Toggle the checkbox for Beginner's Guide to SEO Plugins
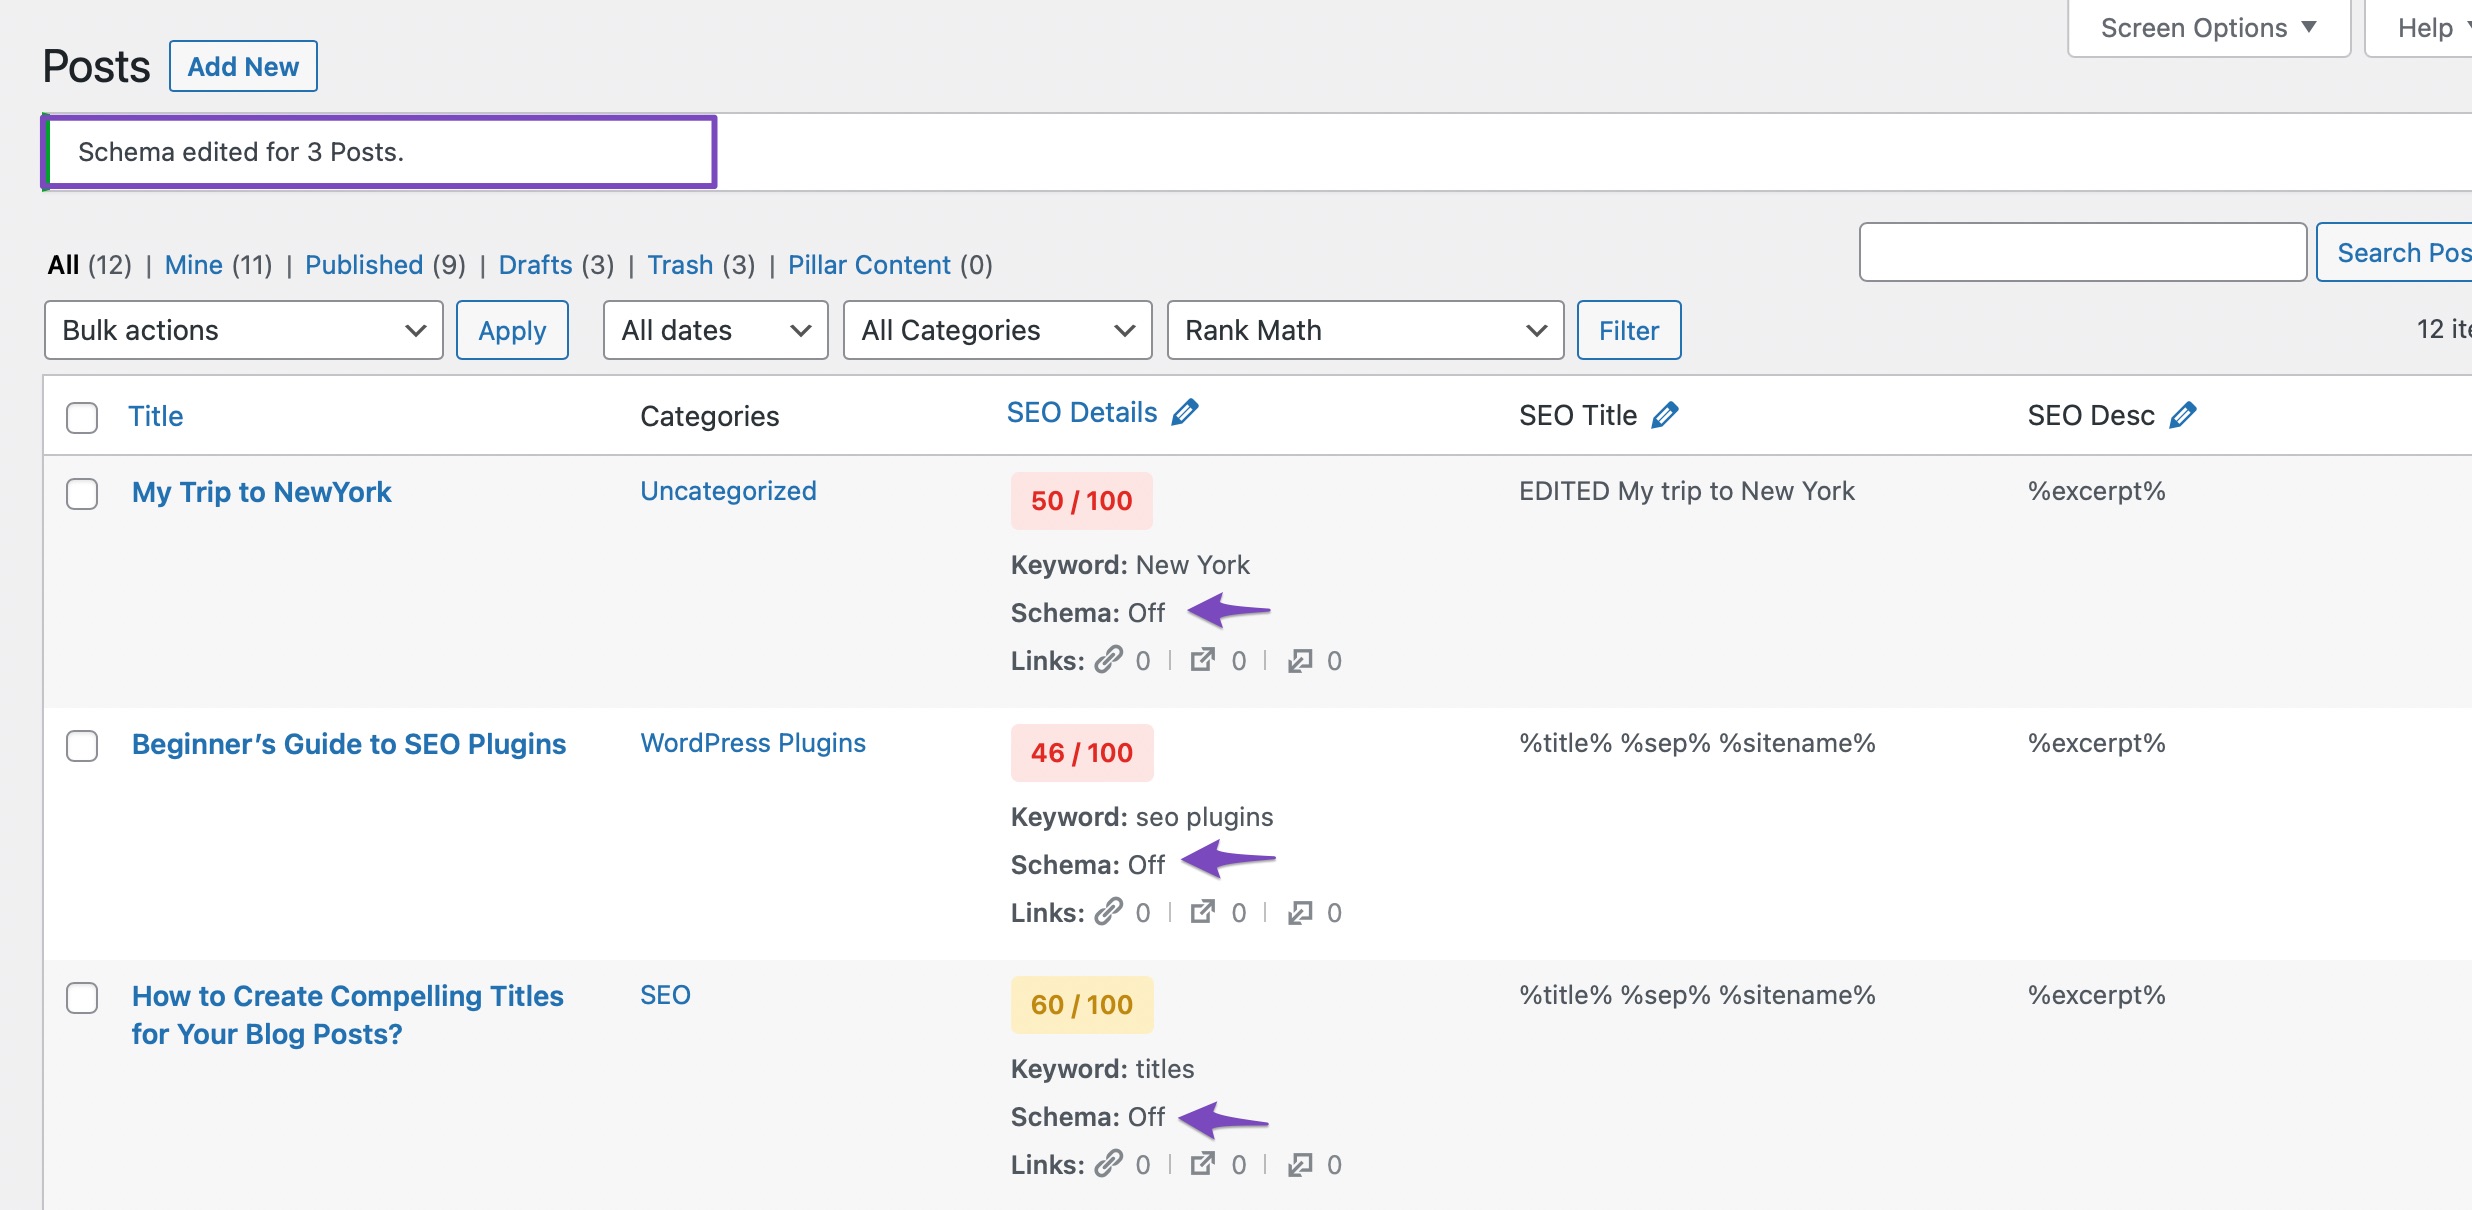Image resolution: width=2472 pixels, height=1210 pixels. [80, 742]
